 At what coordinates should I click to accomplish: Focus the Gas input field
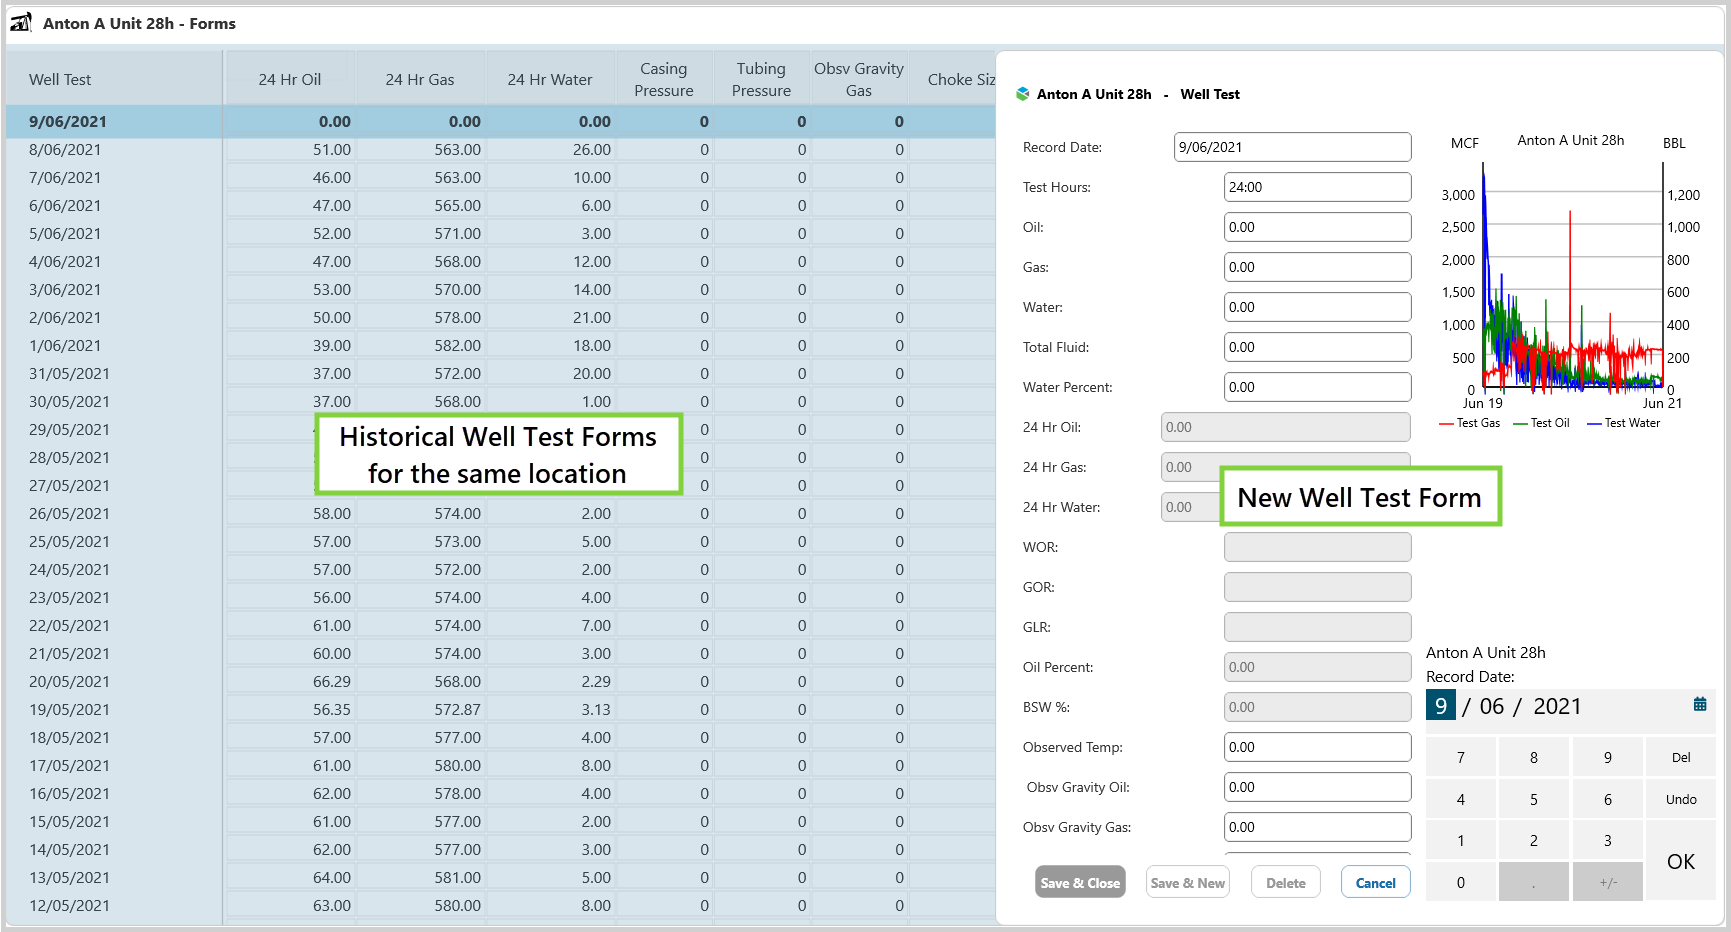point(1316,267)
